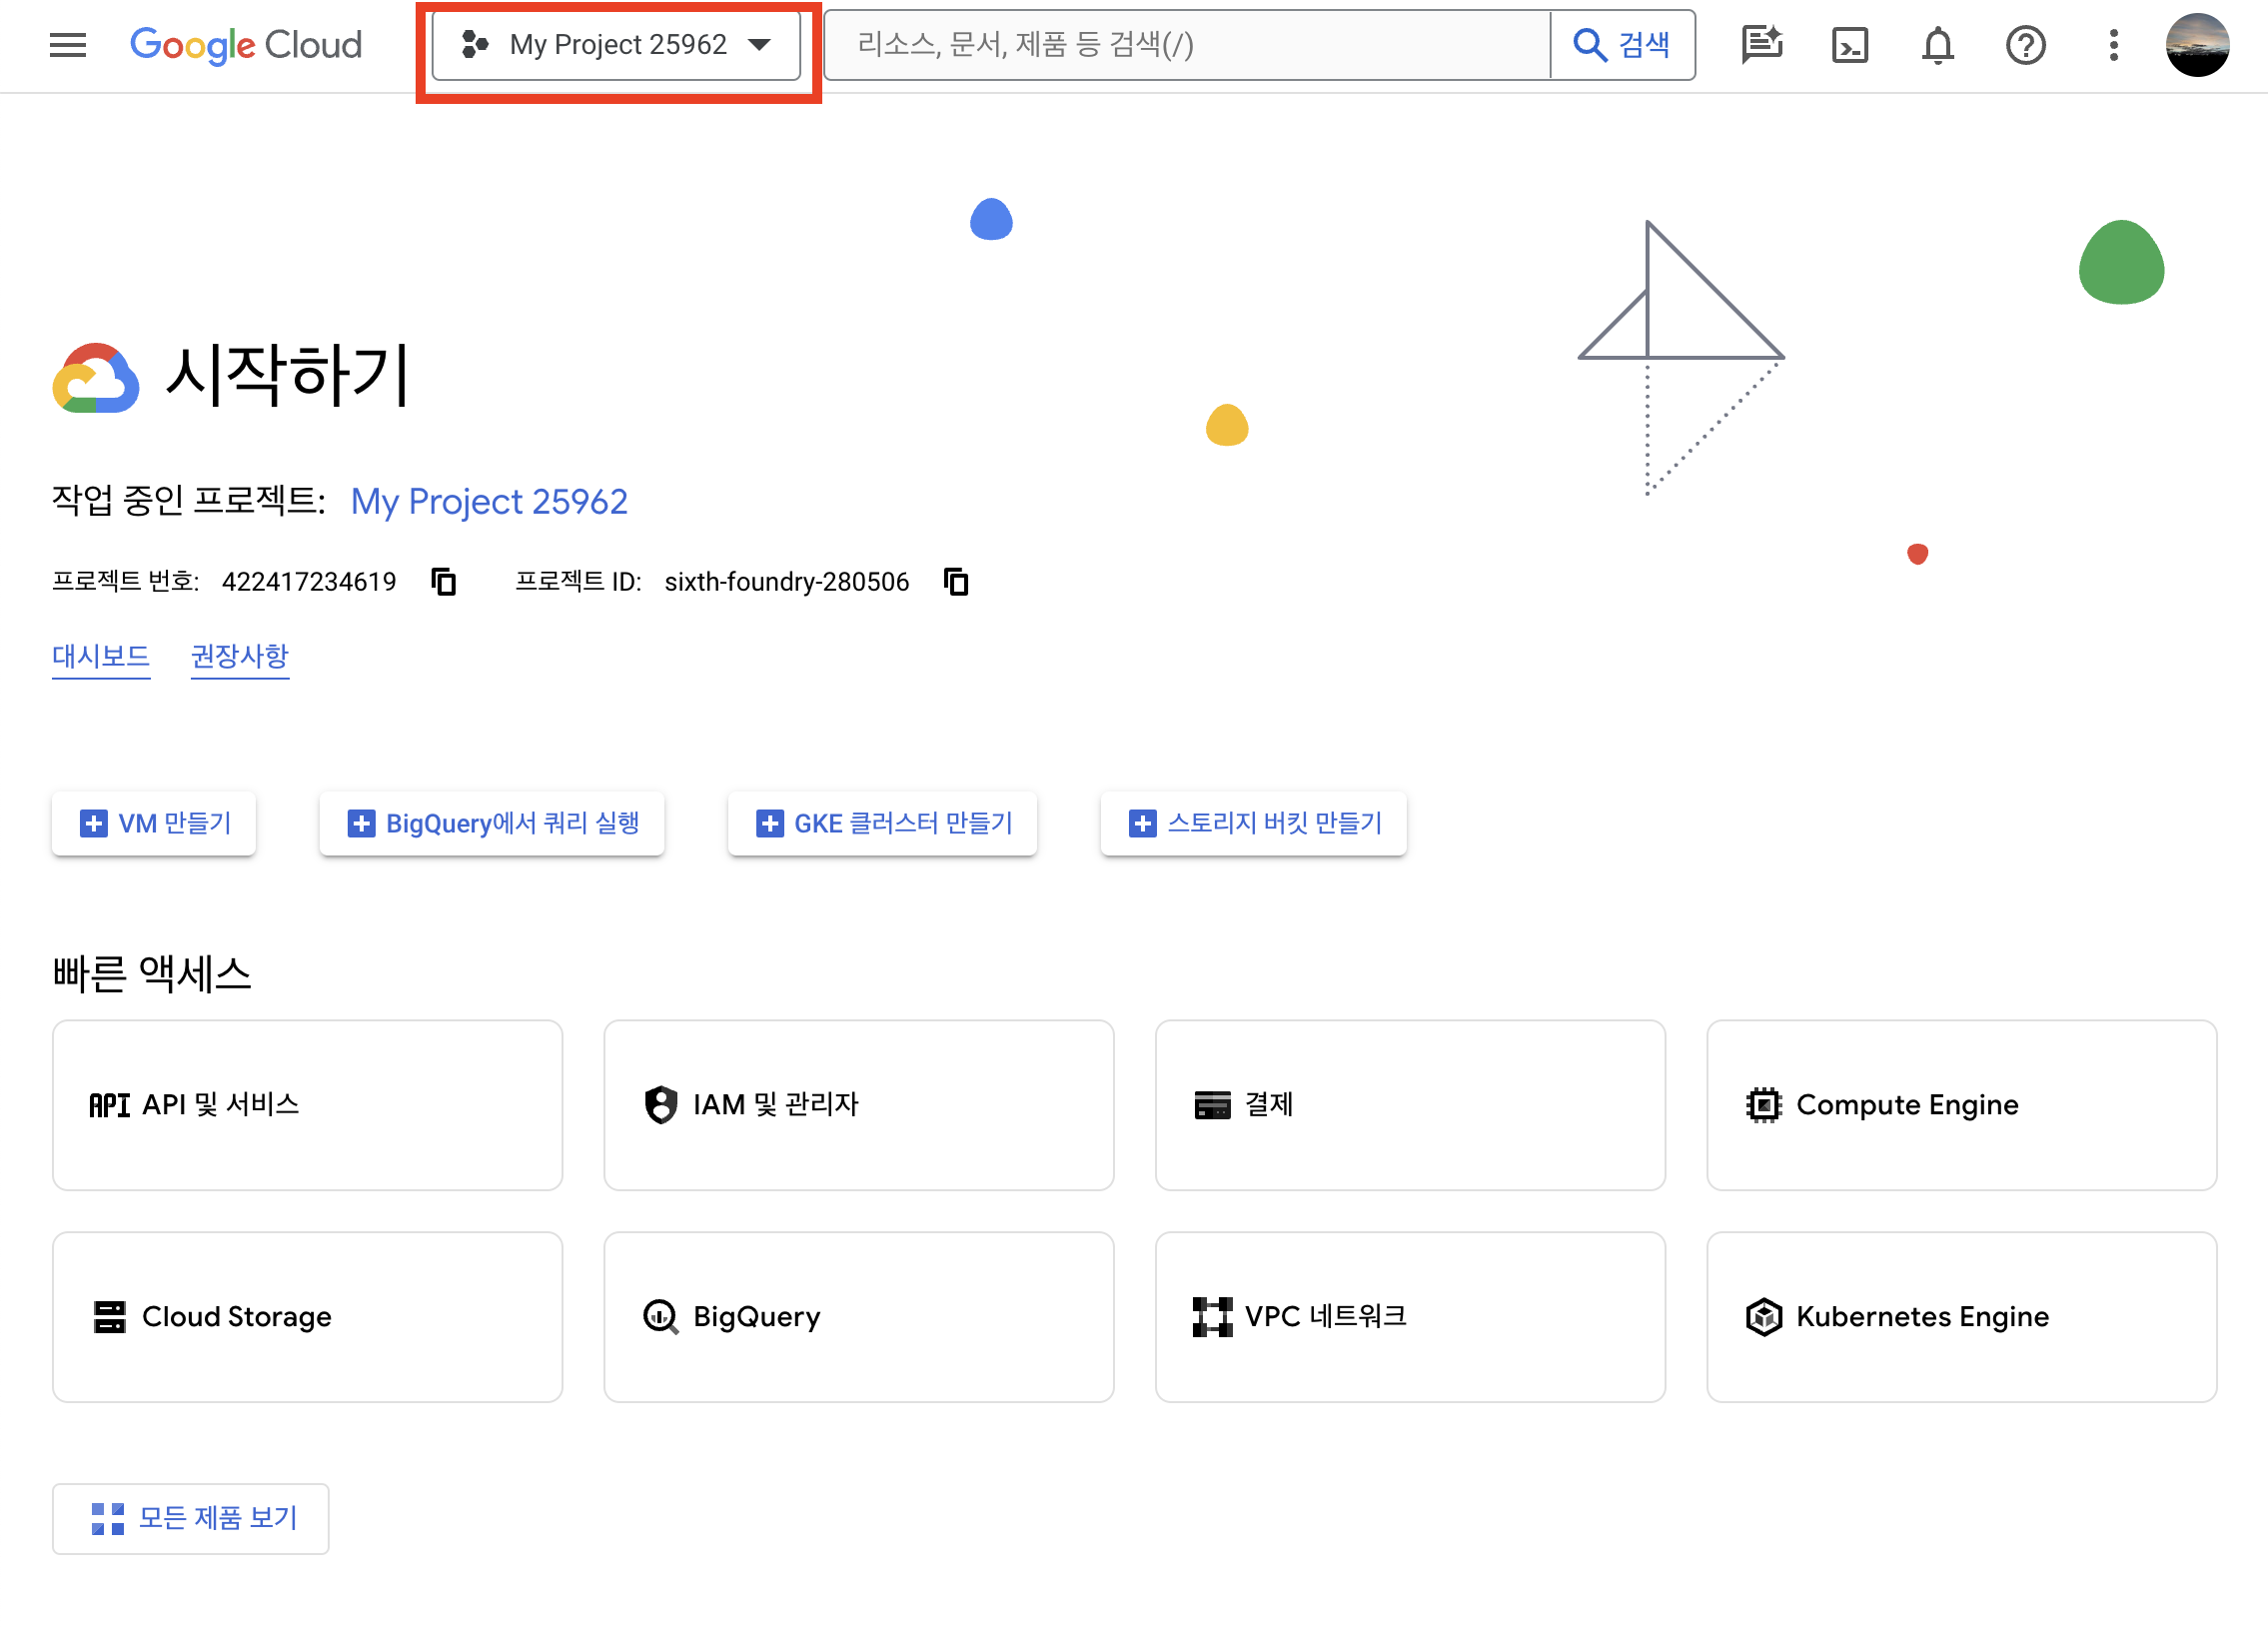
Task: Open the Kubernetes Engine quick access card
Action: click(1961, 1317)
